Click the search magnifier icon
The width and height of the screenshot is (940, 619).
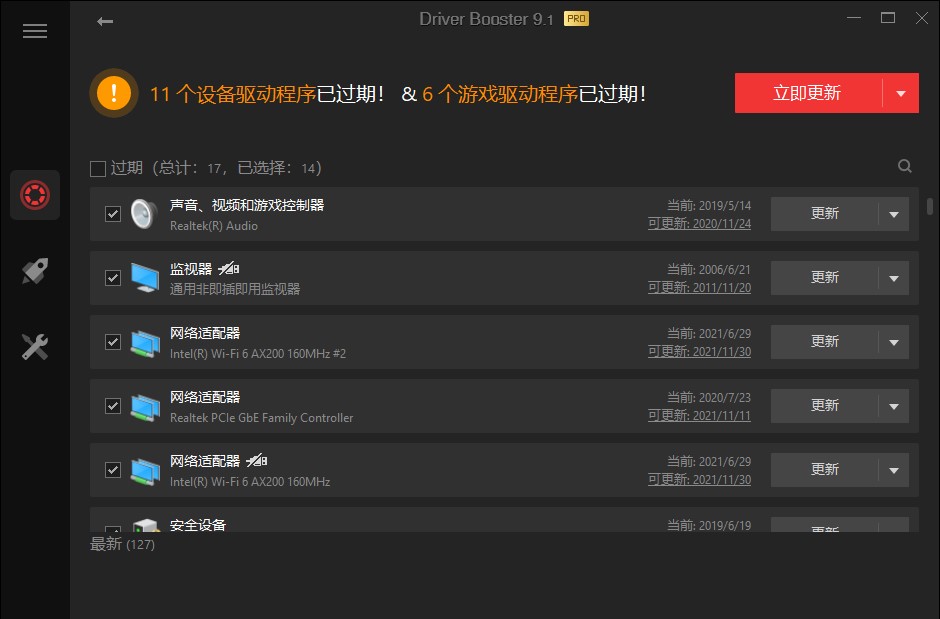click(x=905, y=166)
